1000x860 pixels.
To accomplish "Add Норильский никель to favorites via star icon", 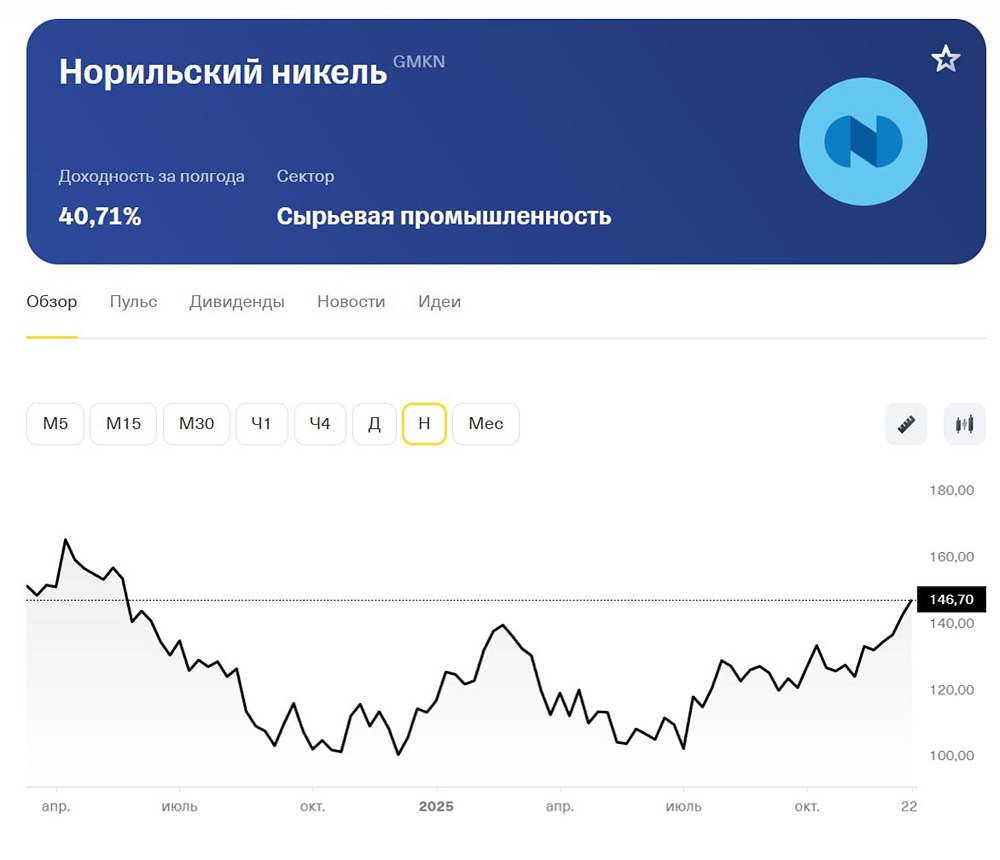I will pos(945,59).
